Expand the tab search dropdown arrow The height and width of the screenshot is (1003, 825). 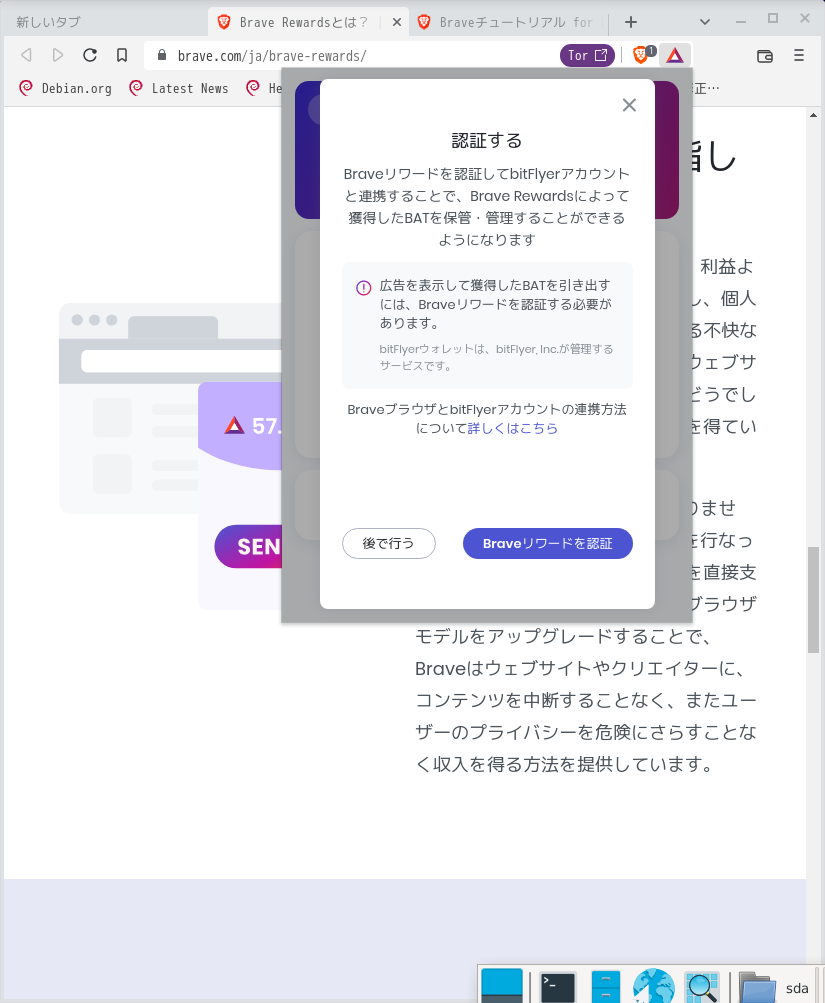click(x=705, y=22)
